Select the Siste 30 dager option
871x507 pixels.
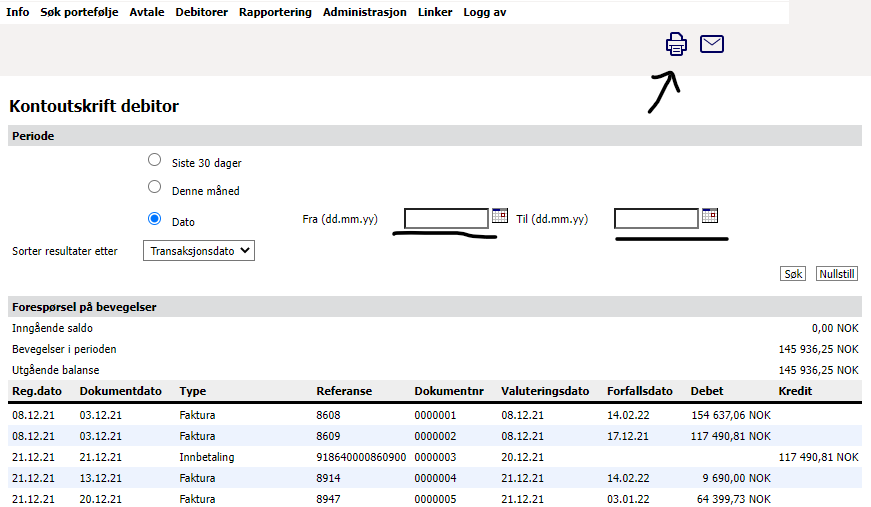tap(154, 160)
